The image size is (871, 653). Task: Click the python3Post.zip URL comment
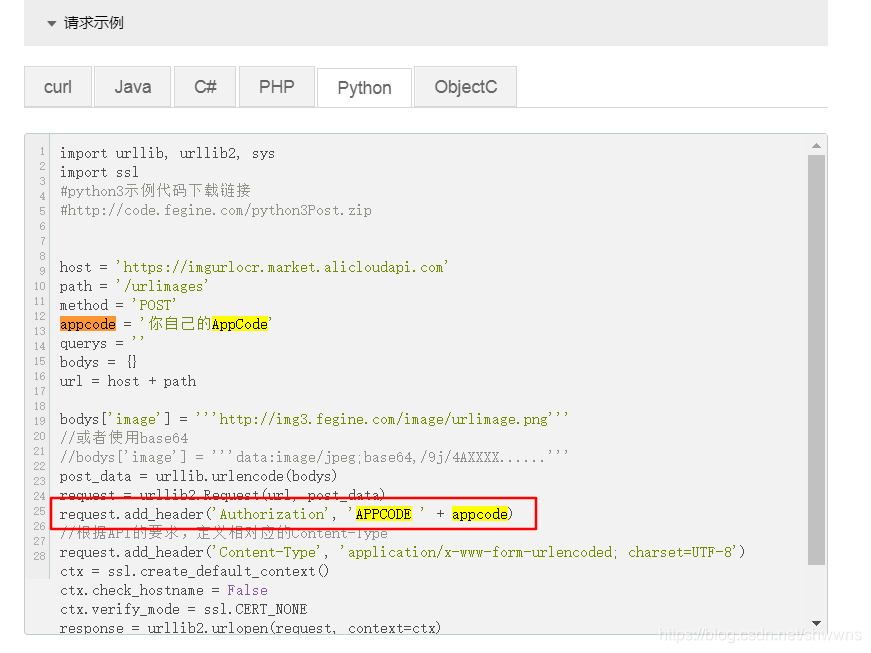pyautogui.click(x=216, y=210)
